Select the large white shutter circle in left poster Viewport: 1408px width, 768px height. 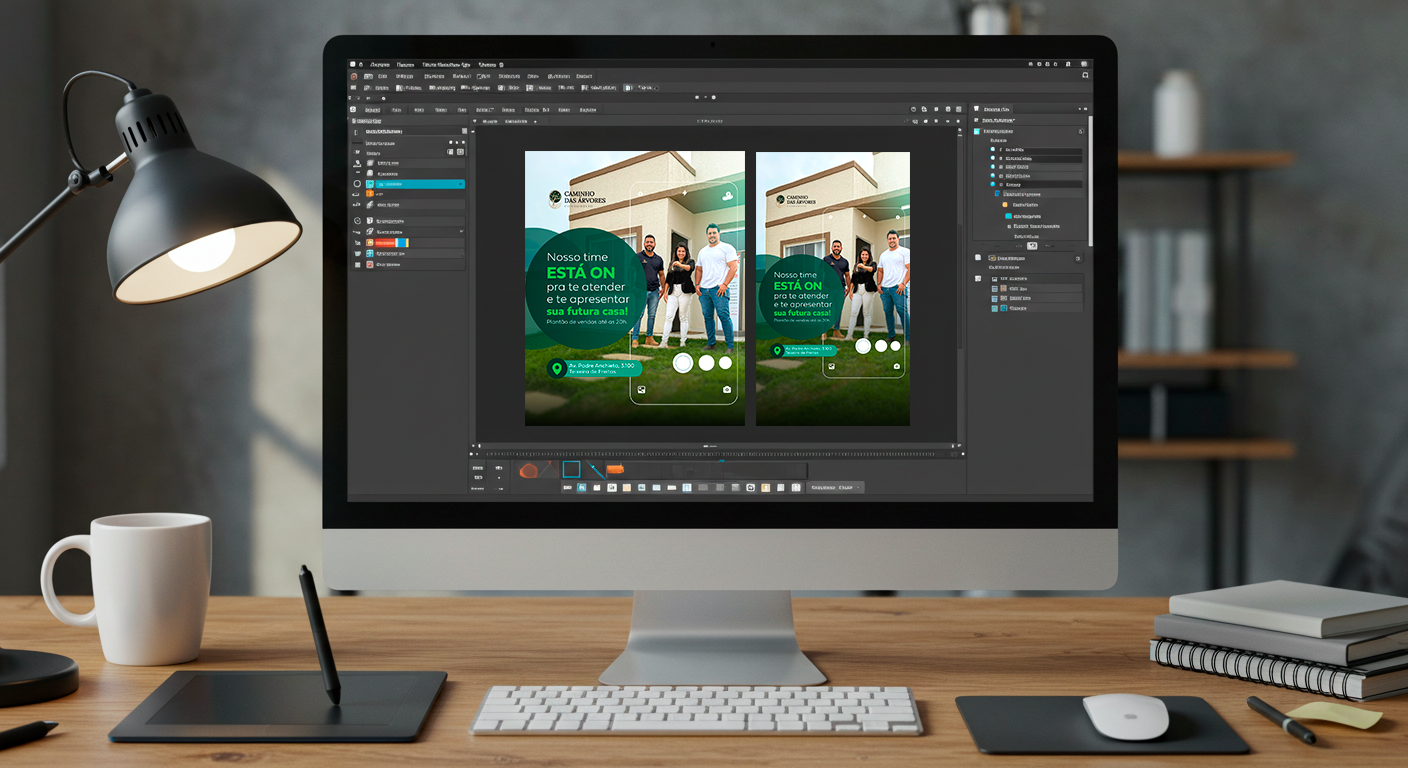[x=683, y=363]
